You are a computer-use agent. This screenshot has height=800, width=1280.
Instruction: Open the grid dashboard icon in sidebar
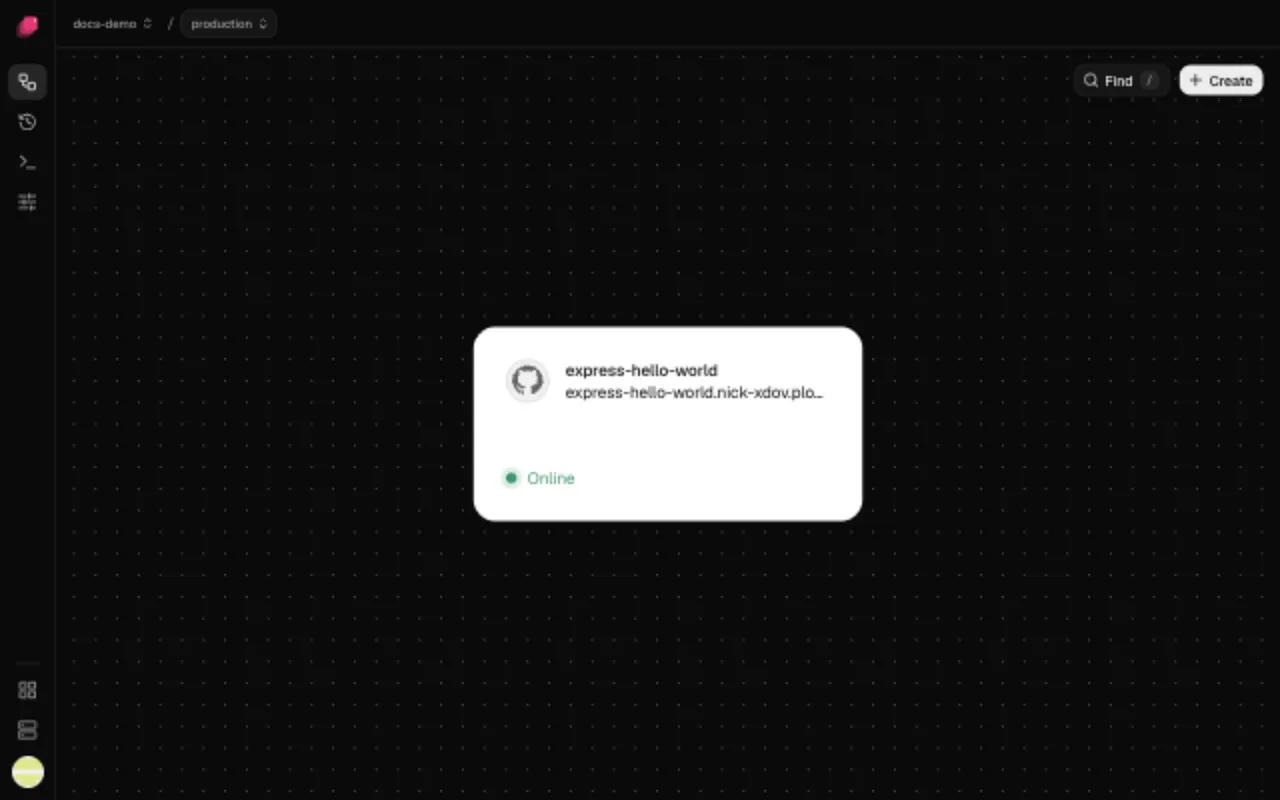28,690
